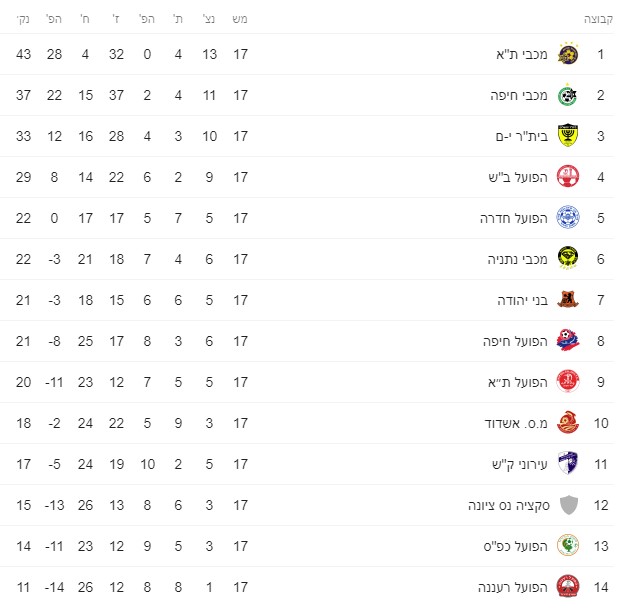Open the הפועל כפ"ס team name

516,546
